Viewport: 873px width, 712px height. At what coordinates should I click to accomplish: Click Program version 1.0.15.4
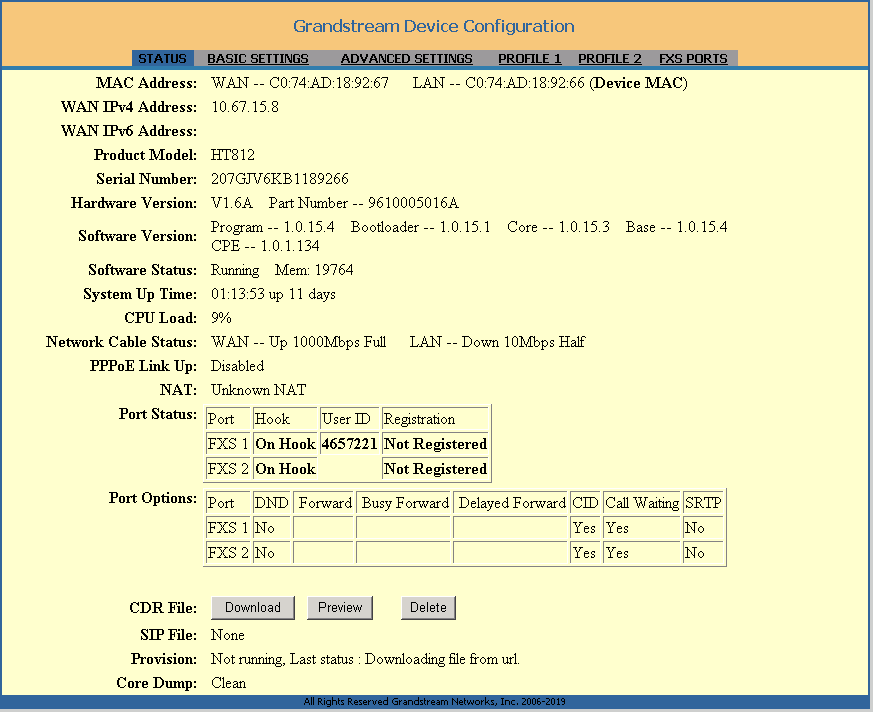tap(309, 227)
